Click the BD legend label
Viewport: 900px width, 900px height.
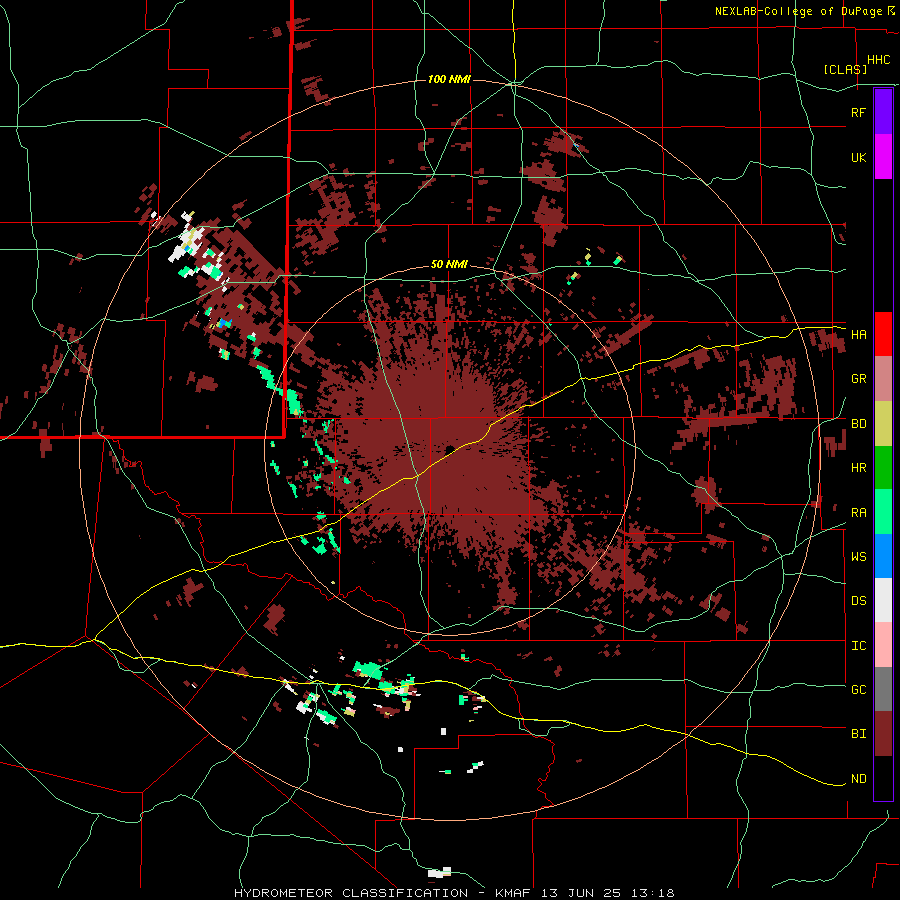(858, 424)
